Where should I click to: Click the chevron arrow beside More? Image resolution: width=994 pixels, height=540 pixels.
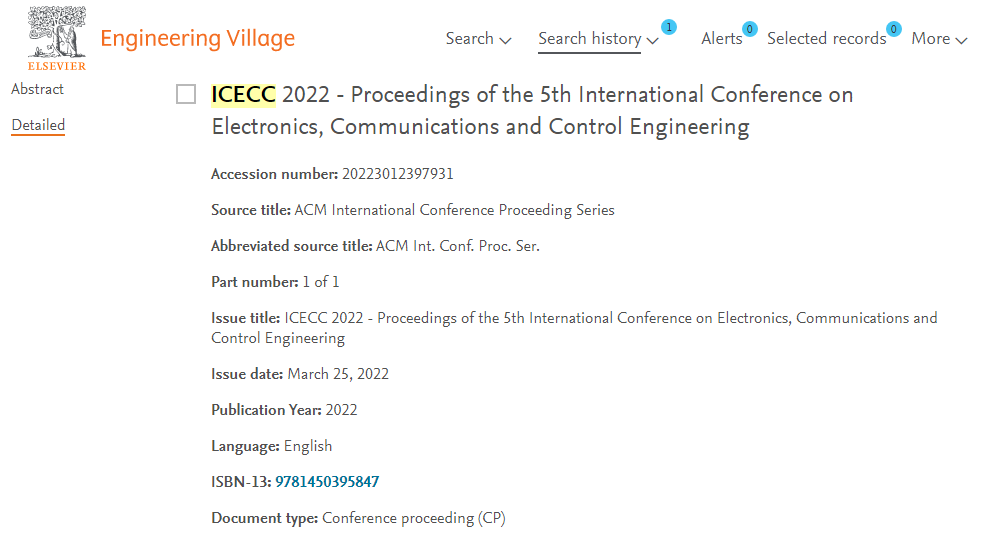coord(961,41)
